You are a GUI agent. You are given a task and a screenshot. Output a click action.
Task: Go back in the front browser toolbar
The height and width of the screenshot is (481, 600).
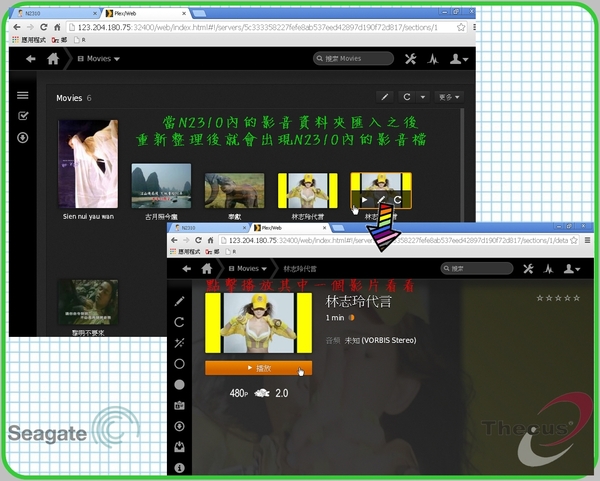tap(174, 240)
